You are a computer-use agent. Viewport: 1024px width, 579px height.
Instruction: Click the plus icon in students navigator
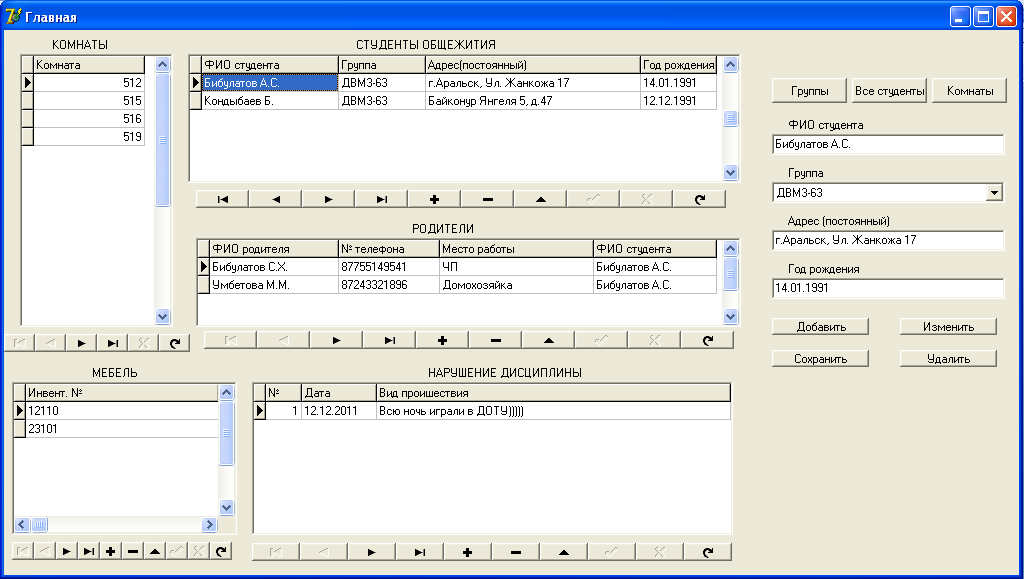point(435,199)
